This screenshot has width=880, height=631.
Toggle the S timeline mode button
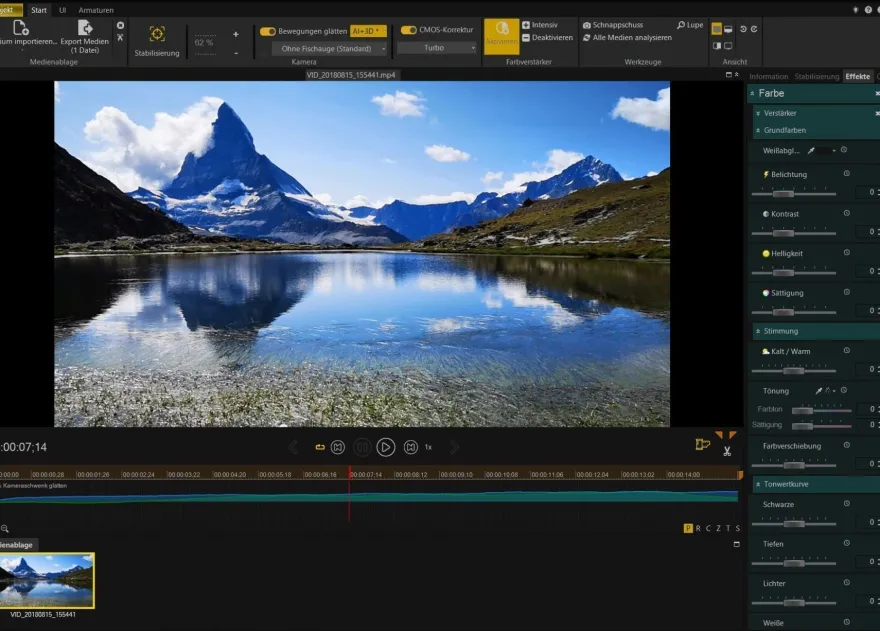coord(738,528)
